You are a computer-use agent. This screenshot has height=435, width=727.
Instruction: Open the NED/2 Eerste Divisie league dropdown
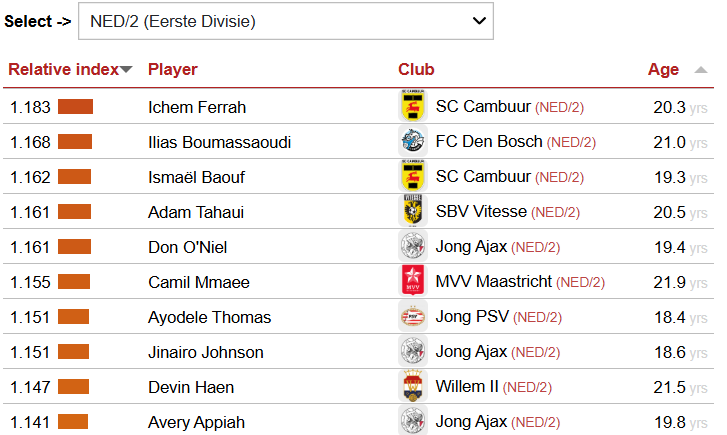(x=285, y=21)
